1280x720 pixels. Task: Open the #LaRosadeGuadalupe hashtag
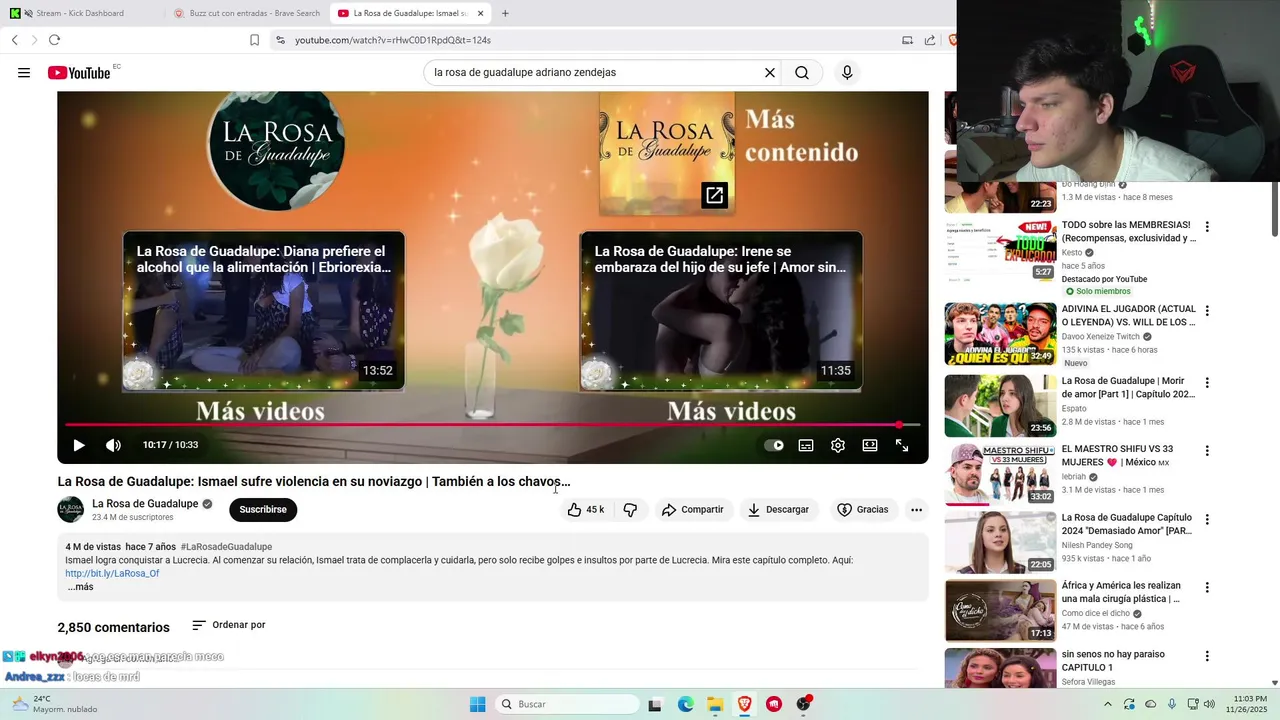pos(226,547)
